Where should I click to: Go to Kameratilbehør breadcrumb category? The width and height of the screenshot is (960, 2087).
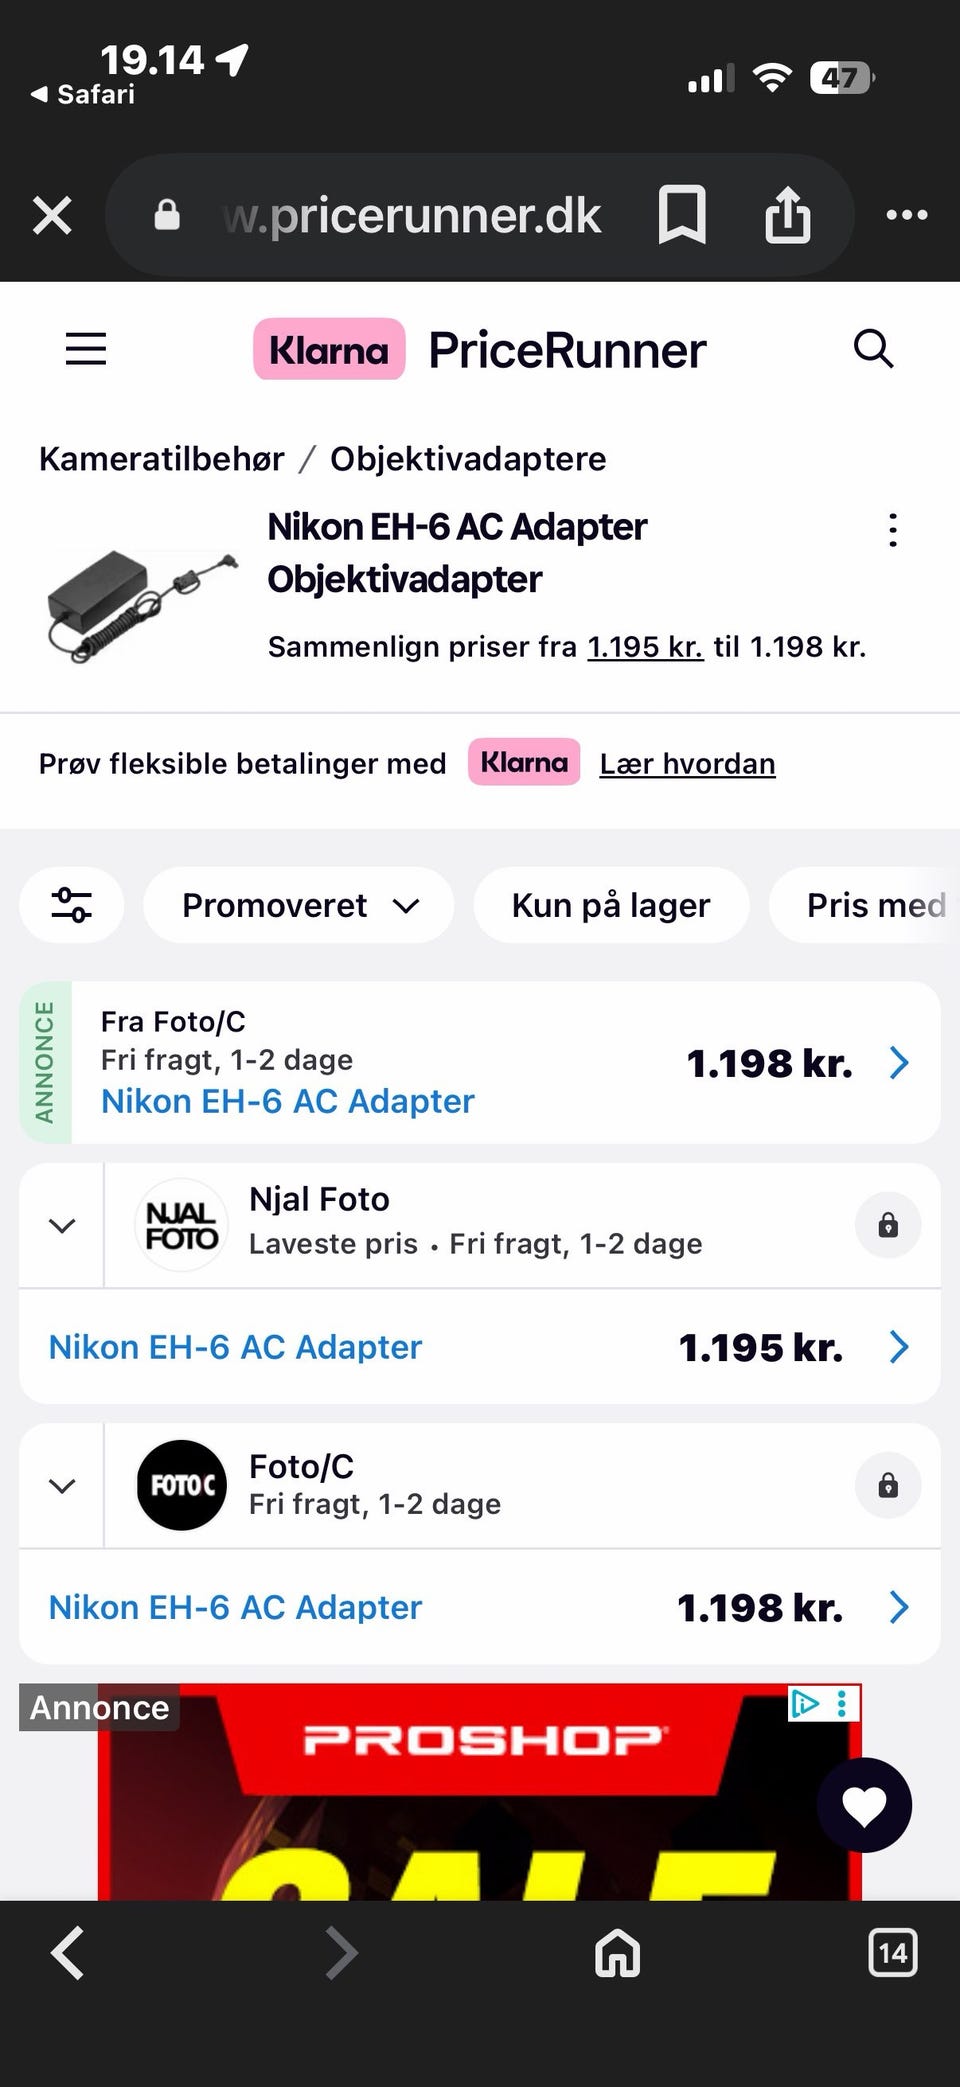tap(161, 459)
